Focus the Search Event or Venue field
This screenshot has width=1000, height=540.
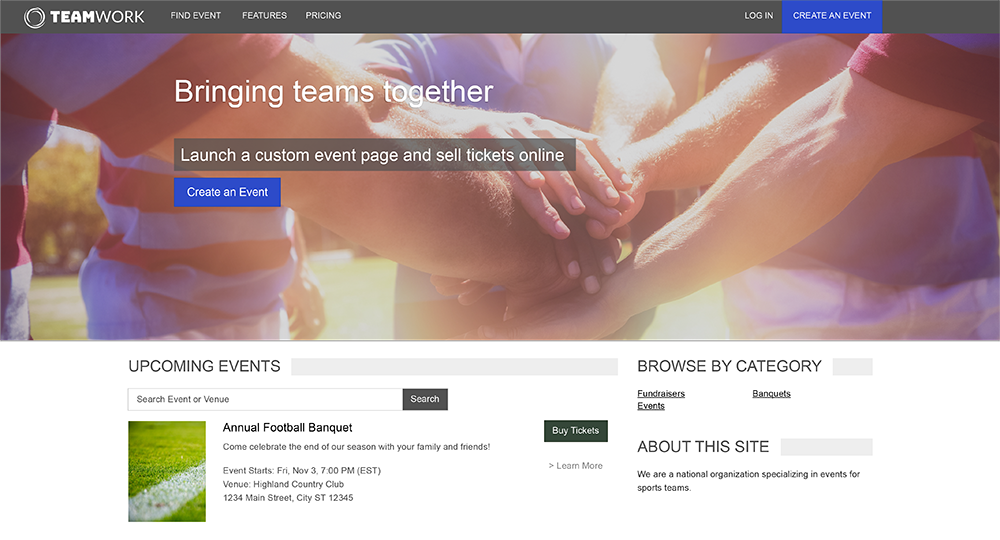pos(265,399)
